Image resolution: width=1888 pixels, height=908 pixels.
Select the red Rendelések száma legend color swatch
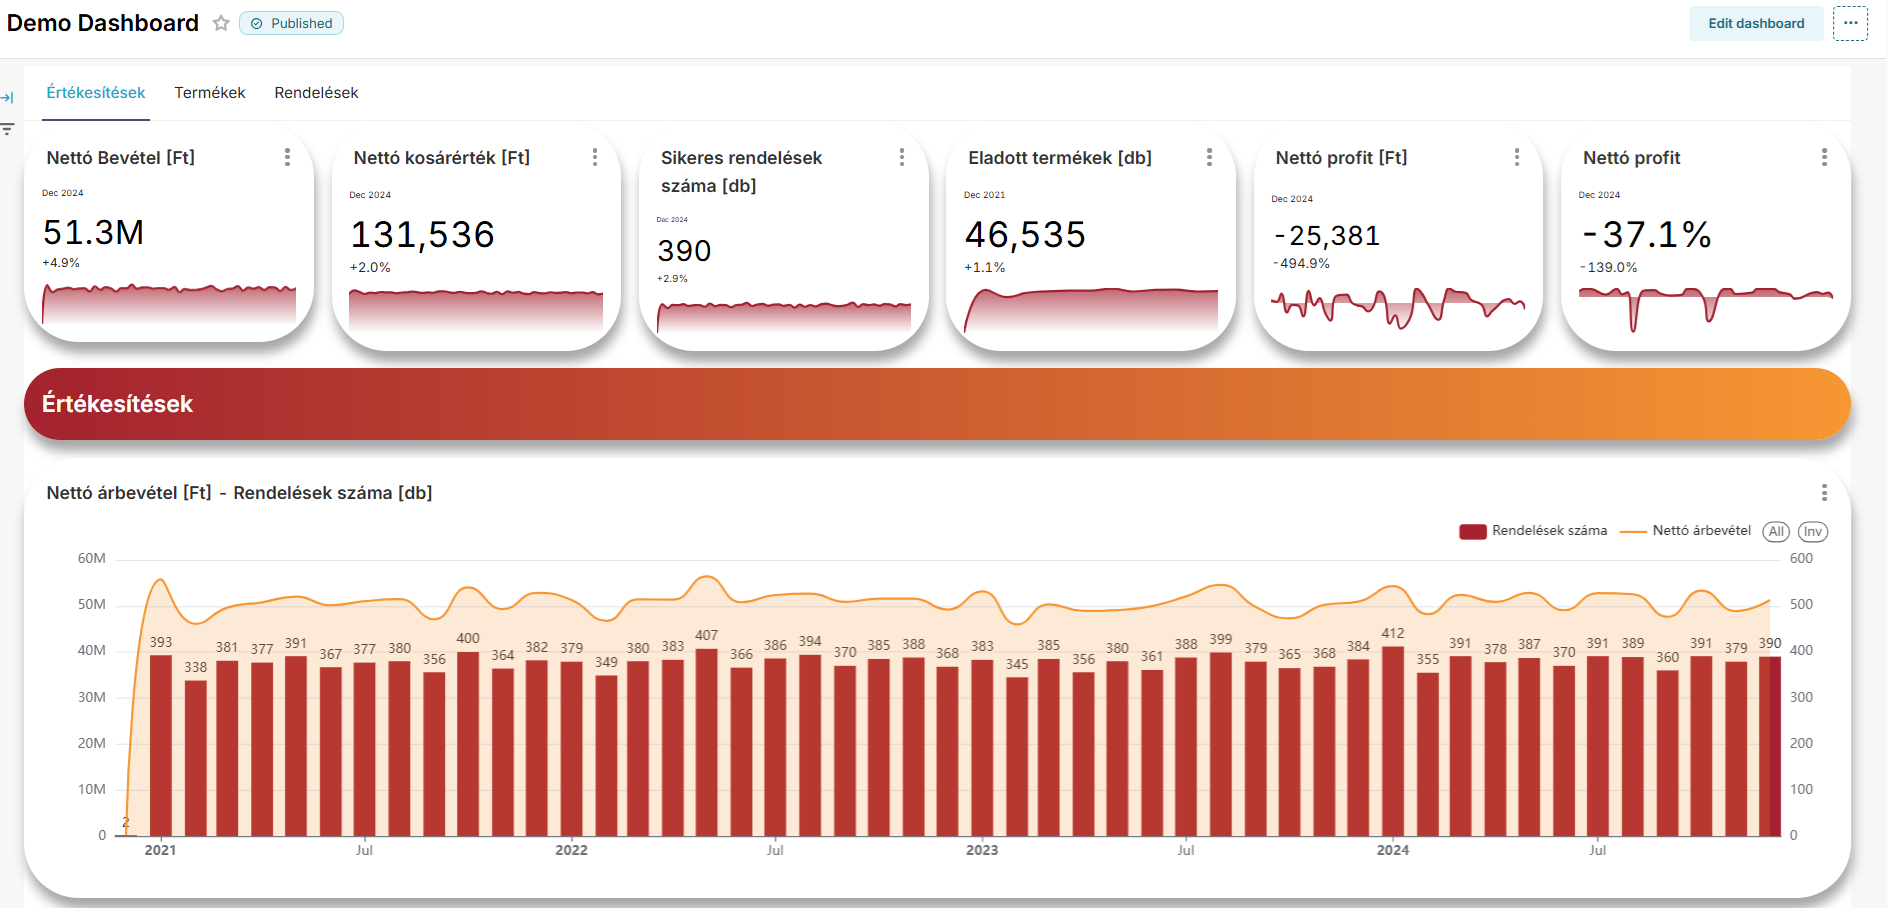(1471, 531)
